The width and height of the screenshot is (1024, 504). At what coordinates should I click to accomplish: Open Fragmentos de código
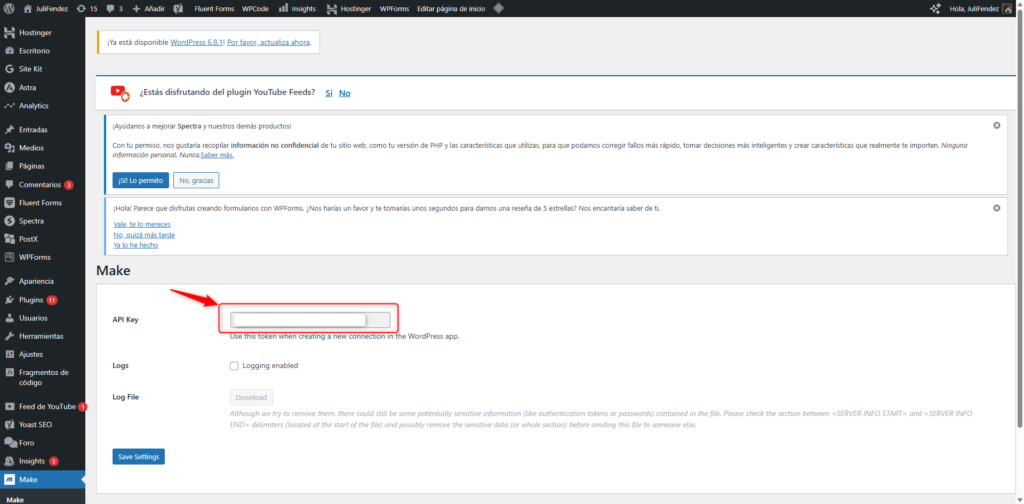42,377
